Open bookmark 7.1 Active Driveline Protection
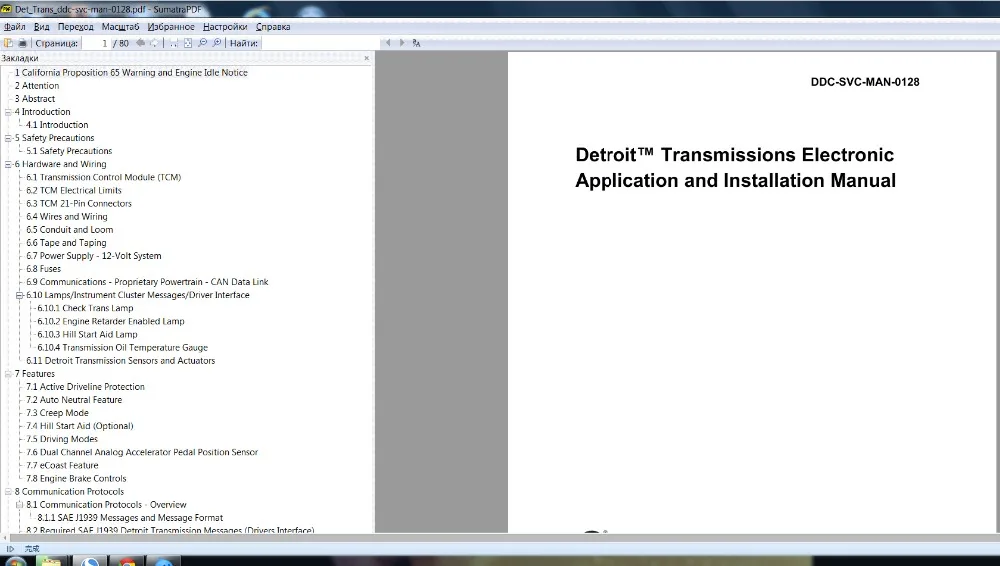Viewport: 1000px width, 566px height. tap(85, 387)
